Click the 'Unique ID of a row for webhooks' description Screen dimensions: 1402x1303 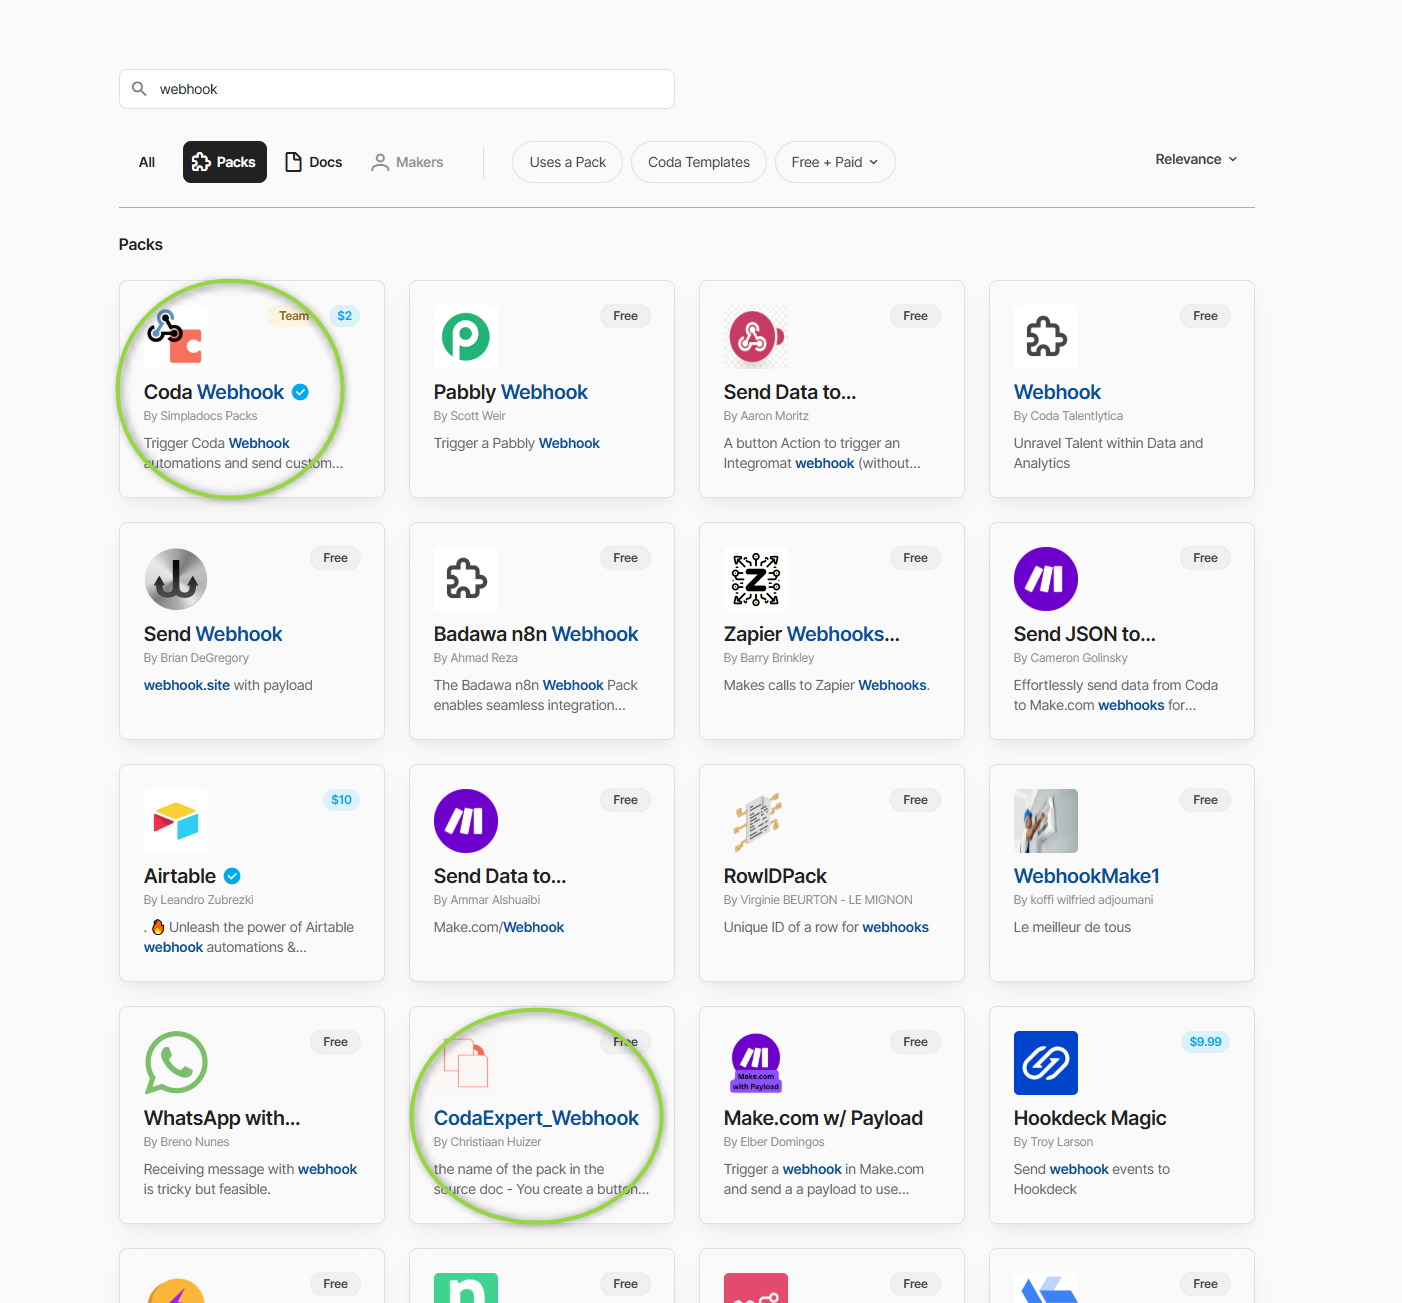pyautogui.click(x=826, y=927)
